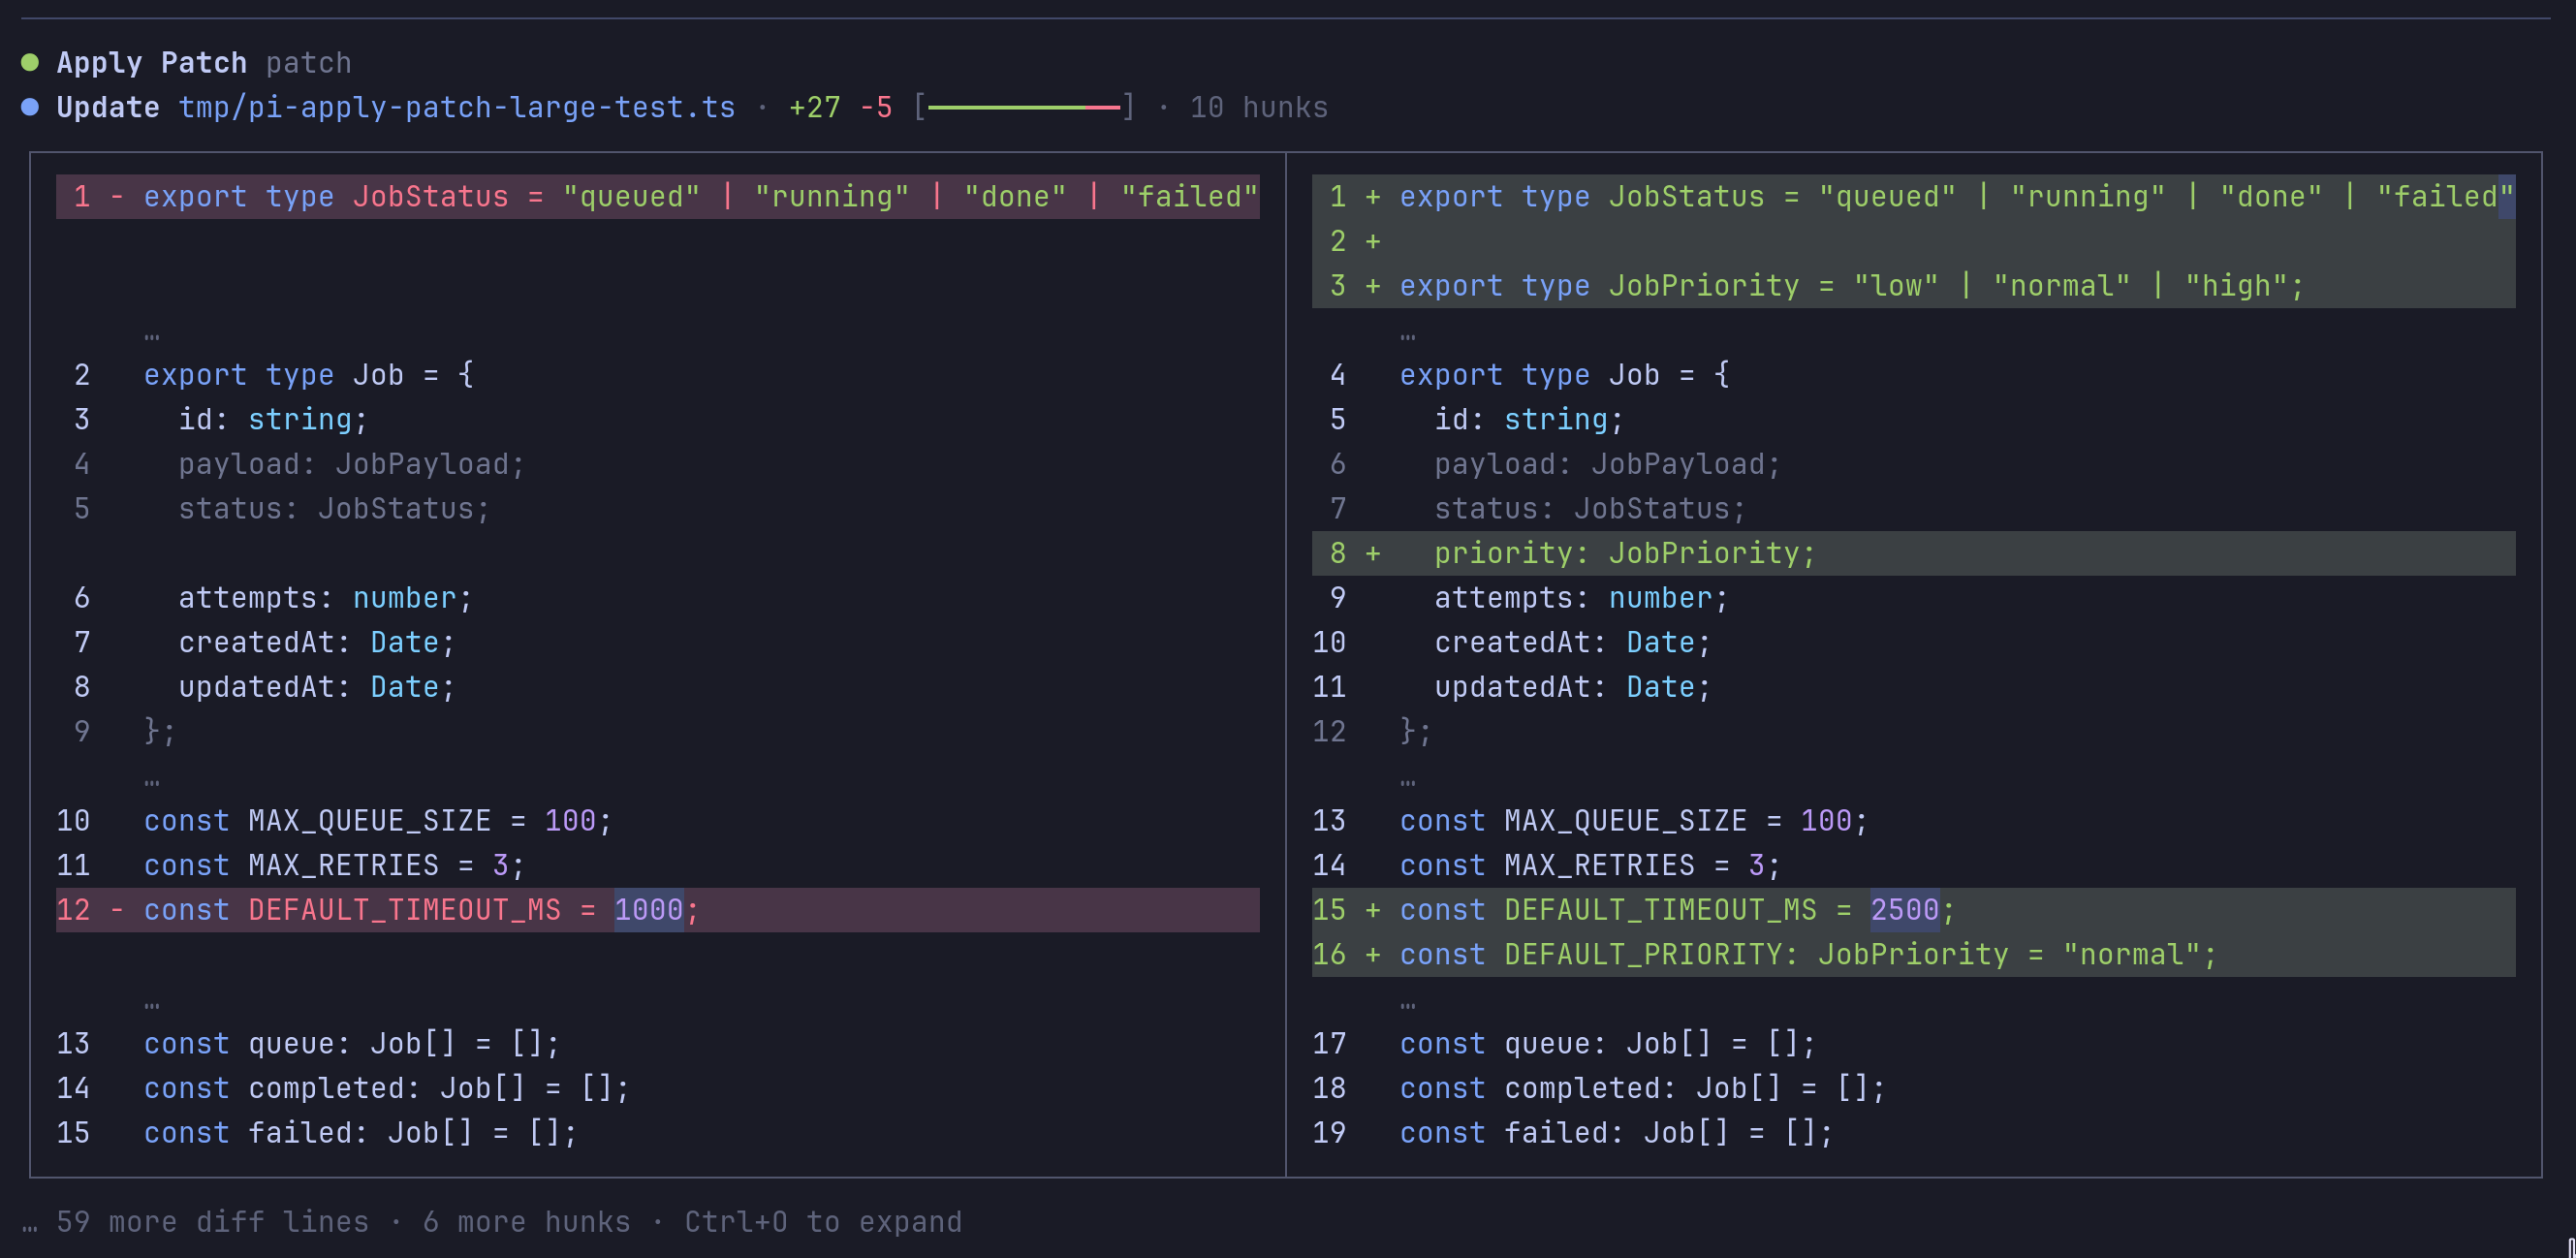This screenshot has height=1258, width=2576.
Task: Click the '6 more hunks' text
Action: tap(526, 1222)
